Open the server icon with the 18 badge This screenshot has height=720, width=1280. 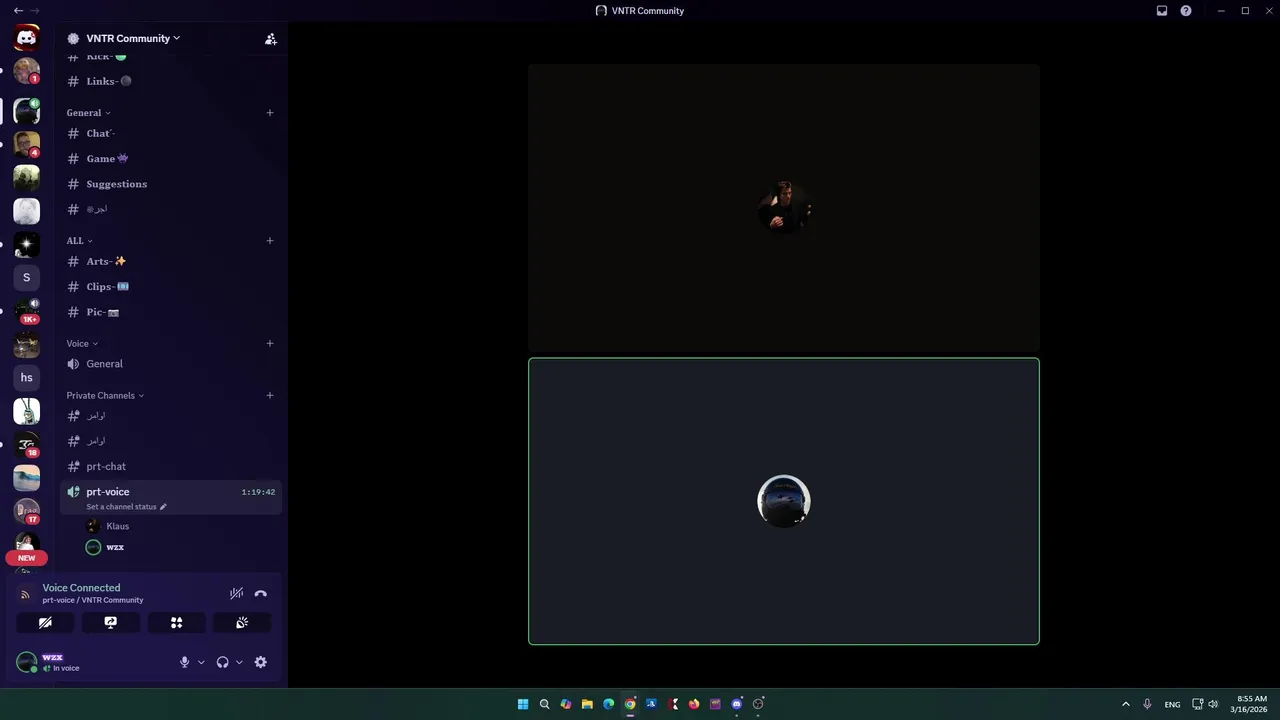coord(27,444)
